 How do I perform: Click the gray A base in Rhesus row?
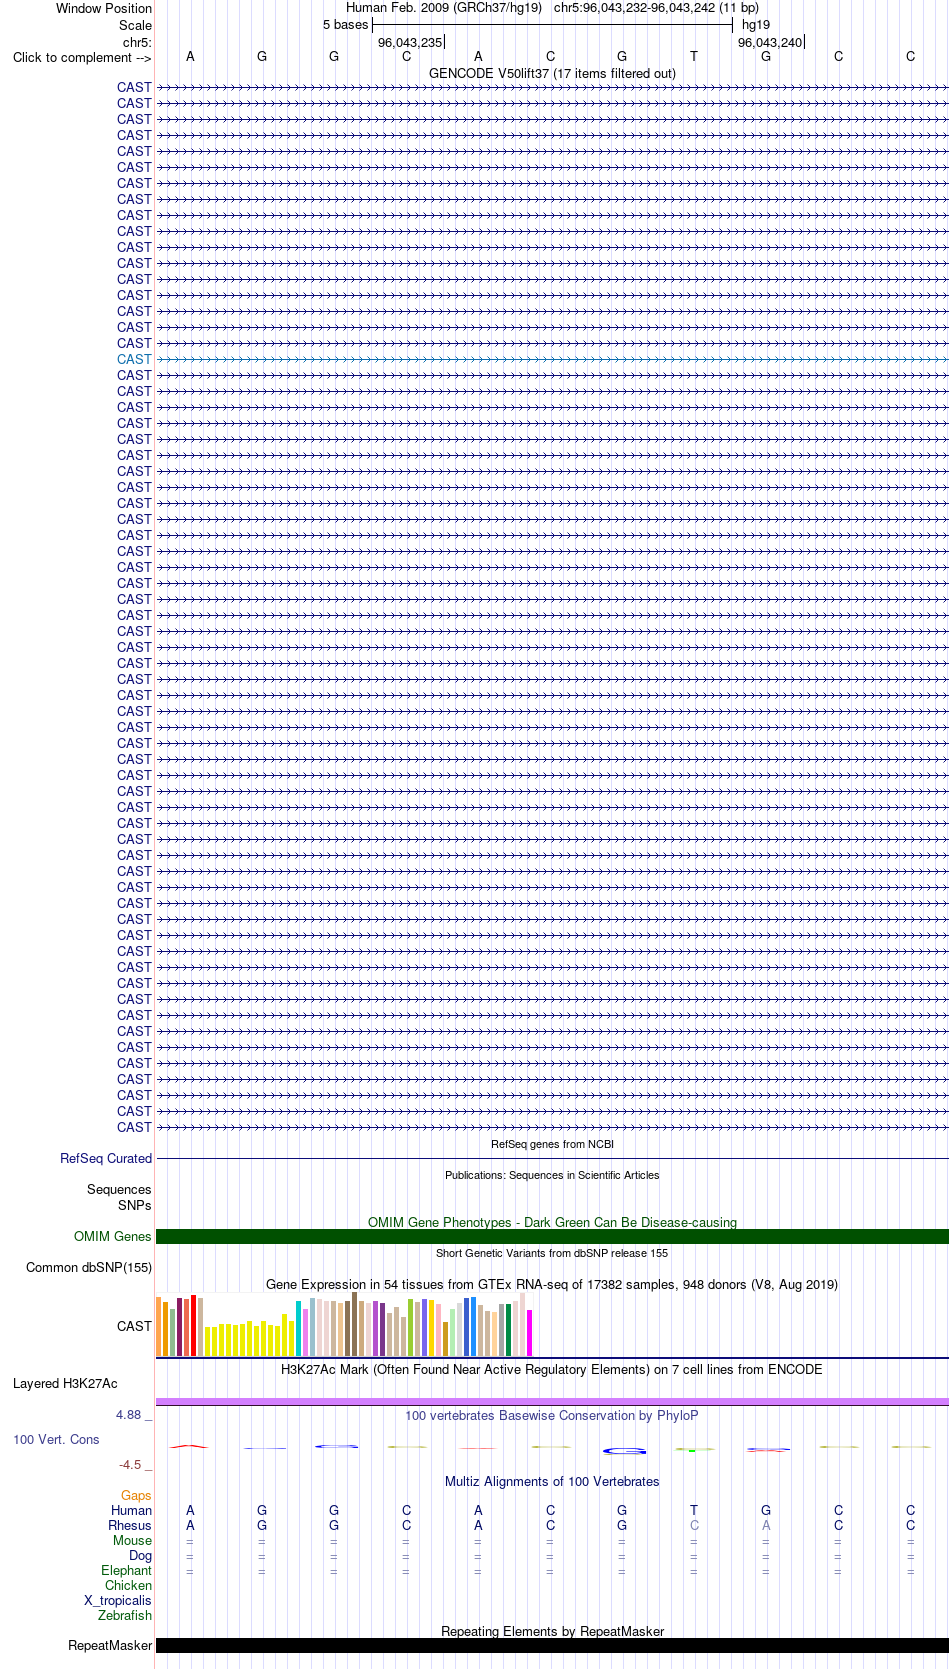[x=766, y=1525]
